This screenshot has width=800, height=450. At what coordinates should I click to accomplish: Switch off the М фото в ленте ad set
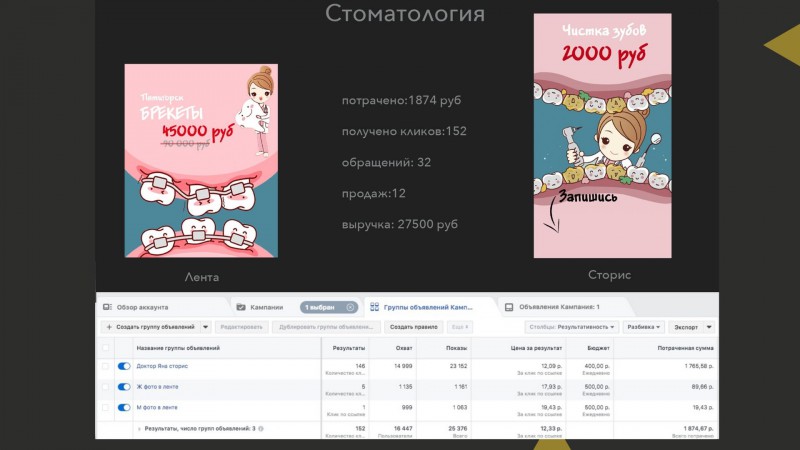tap(124, 408)
